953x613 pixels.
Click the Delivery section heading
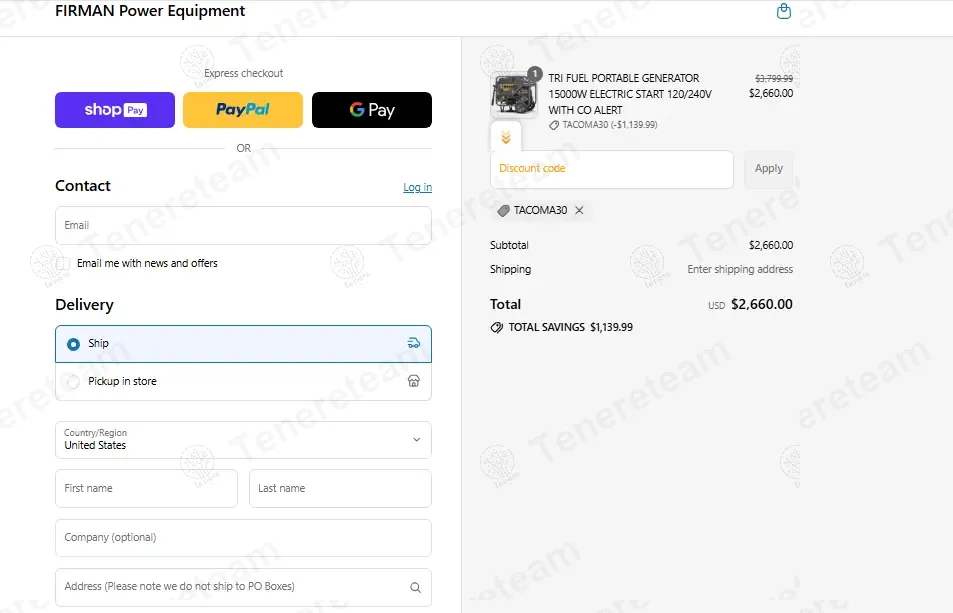click(84, 305)
